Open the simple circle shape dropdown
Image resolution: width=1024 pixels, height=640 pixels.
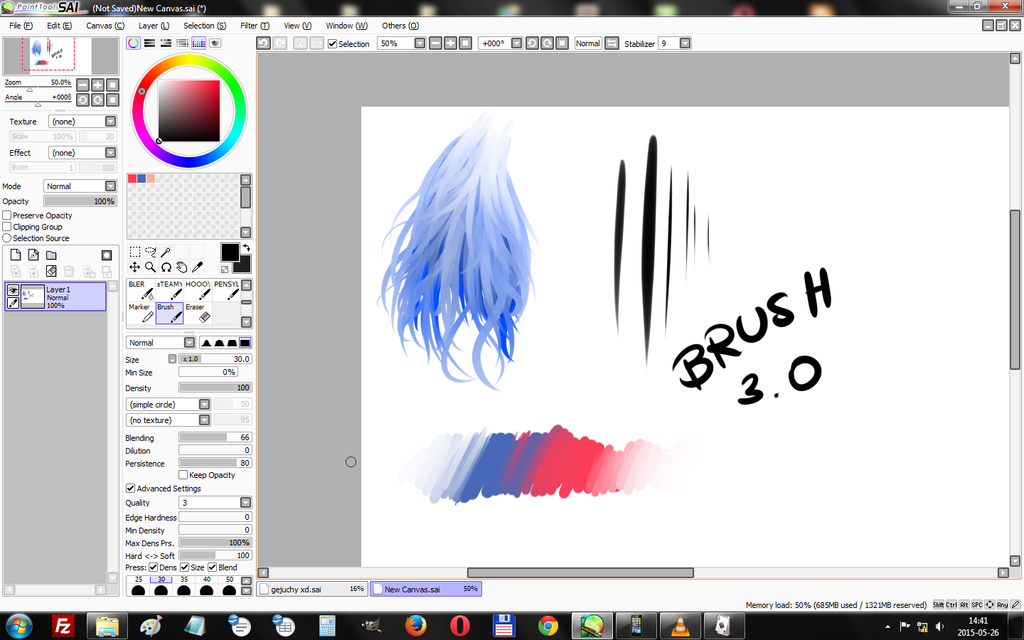168,404
